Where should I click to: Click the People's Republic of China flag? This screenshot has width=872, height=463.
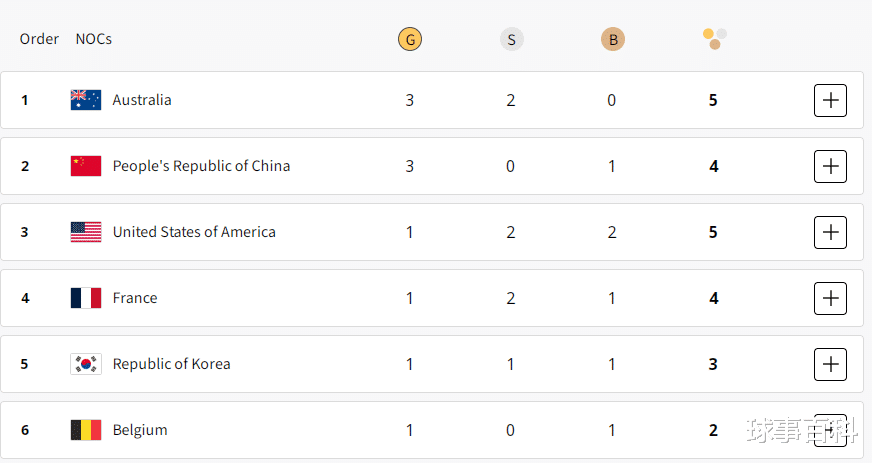(x=86, y=166)
